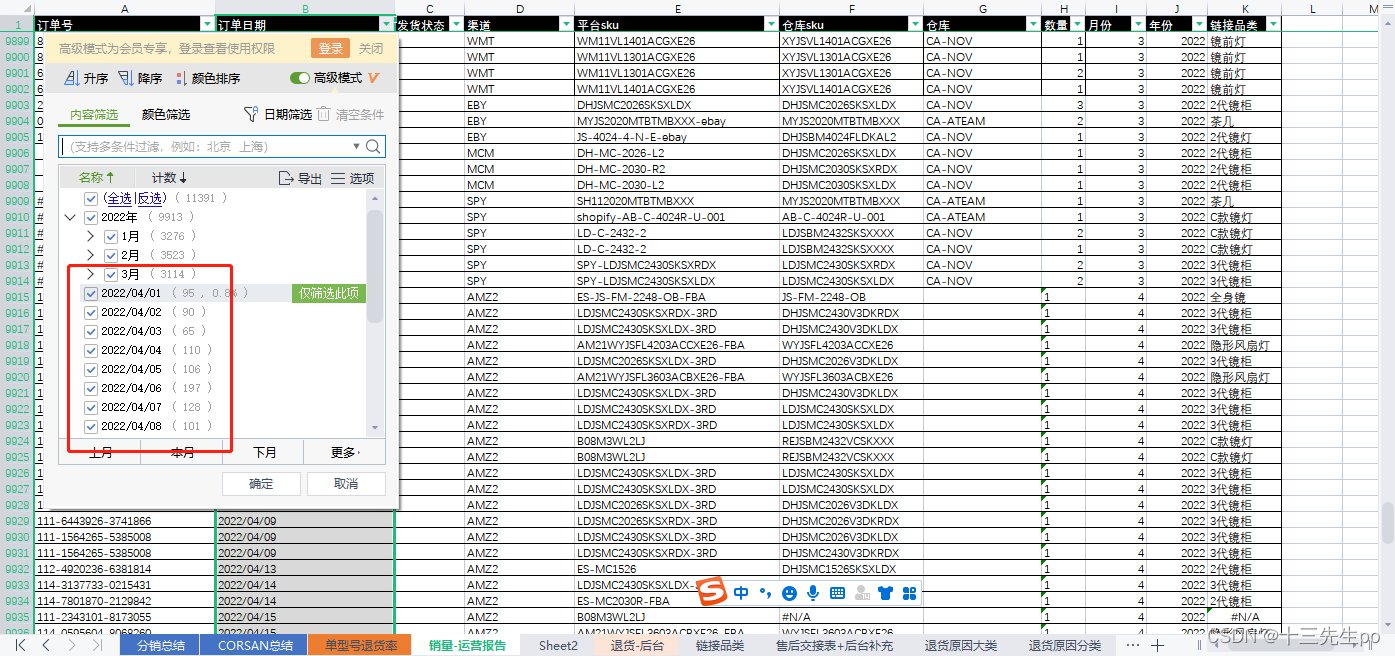Image resolution: width=1395 pixels, height=656 pixels.
Task: Sort list by 名称 column header
Action: click(x=97, y=178)
